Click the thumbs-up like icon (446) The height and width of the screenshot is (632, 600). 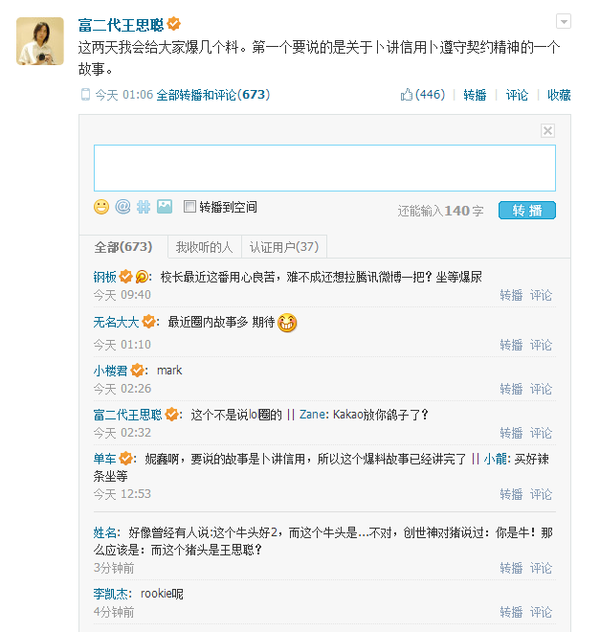[407, 95]
